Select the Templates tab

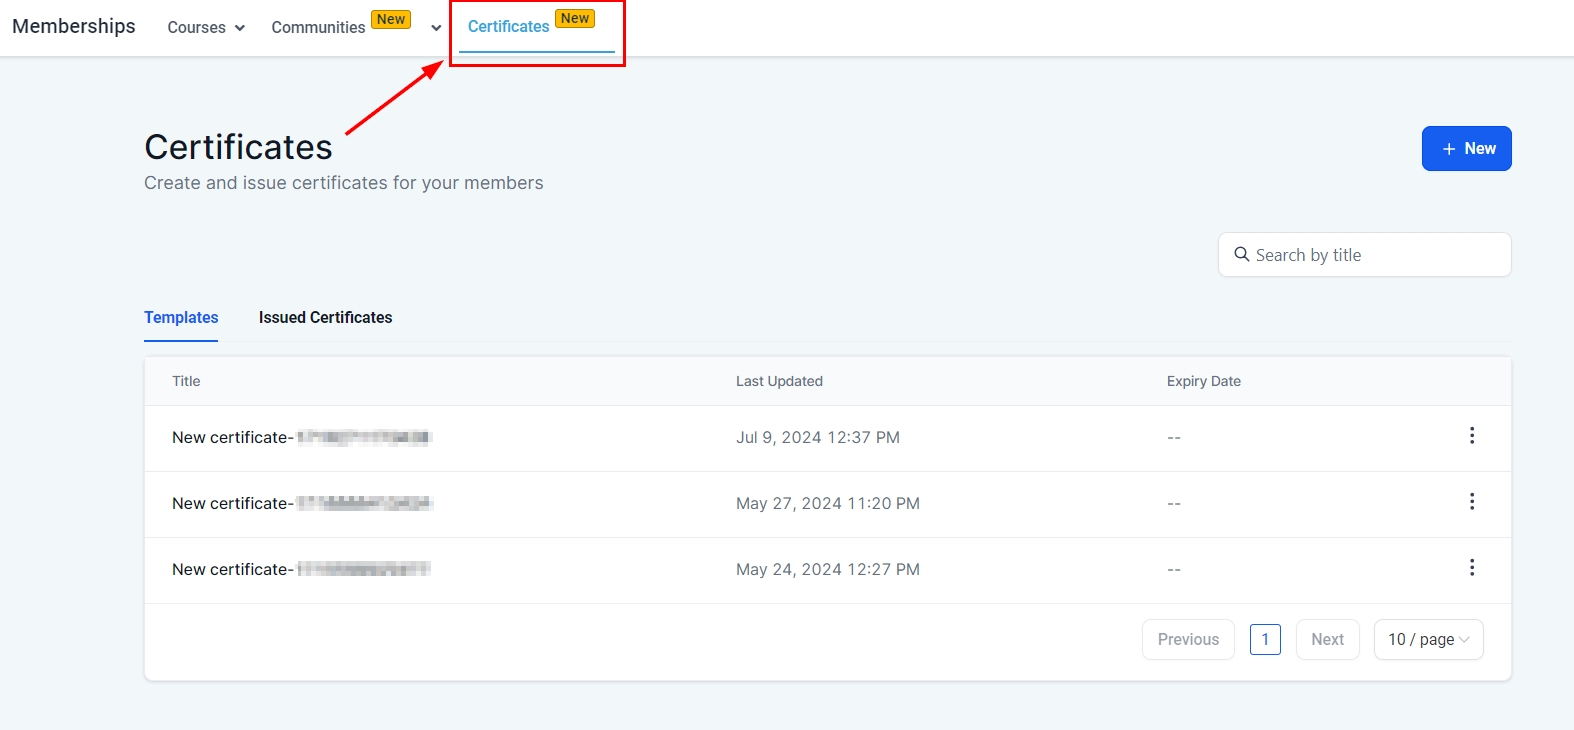(181, 318)
